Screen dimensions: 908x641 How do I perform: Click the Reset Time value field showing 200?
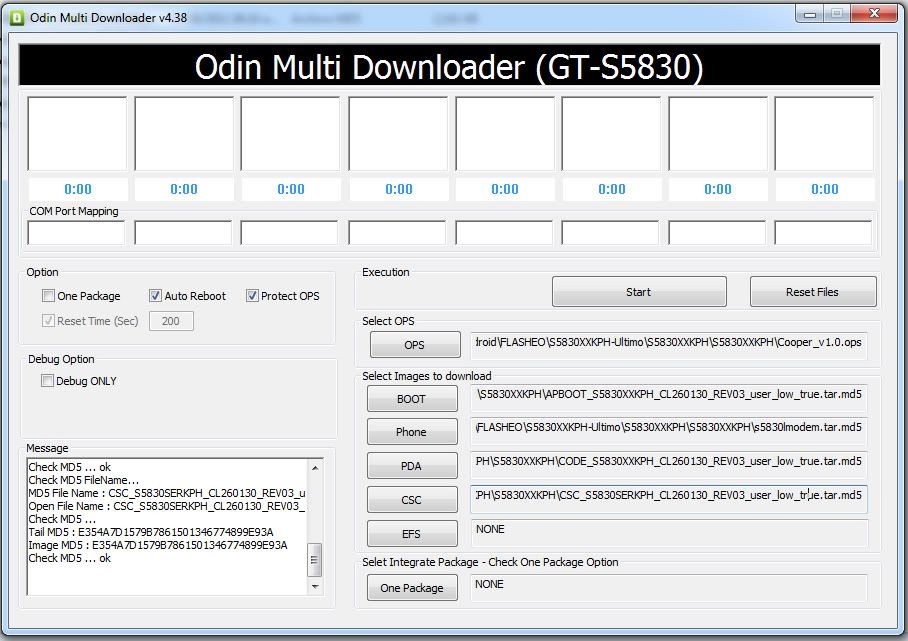(x=171, y=321)
